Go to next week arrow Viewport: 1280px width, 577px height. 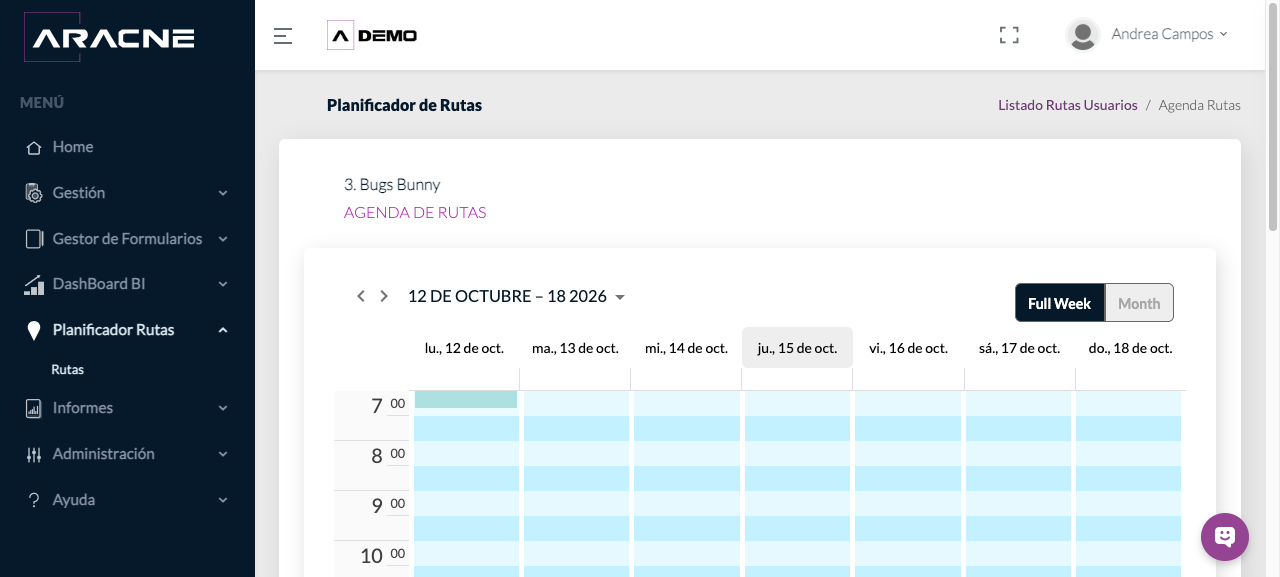click(384, 296)
